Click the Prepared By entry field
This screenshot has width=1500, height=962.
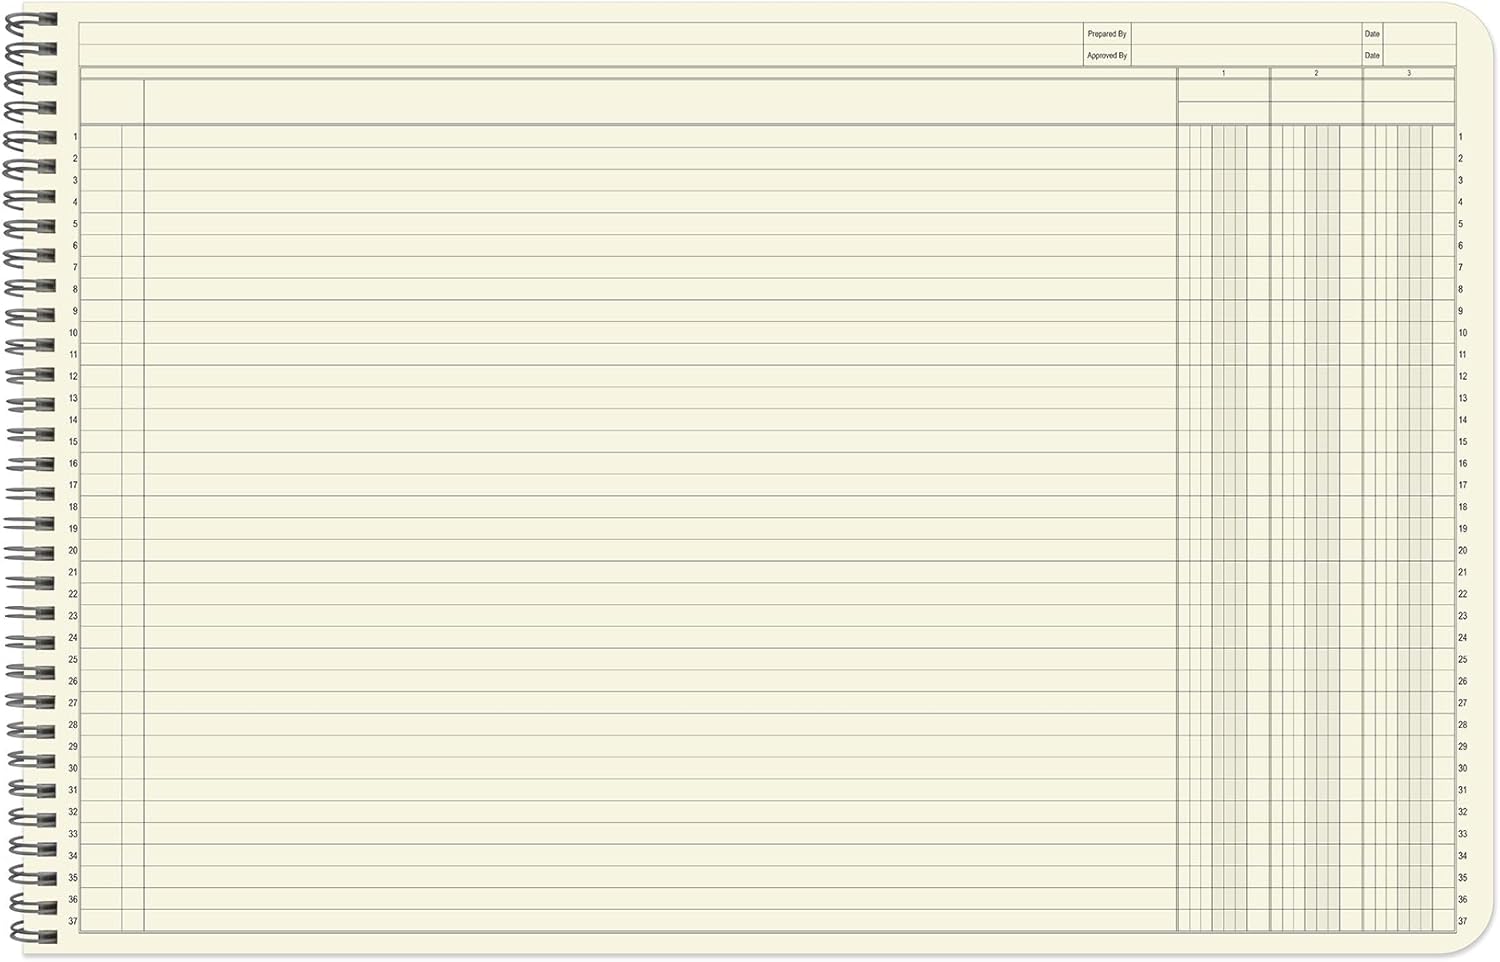pyautogui.click(x=1245, y=34)
